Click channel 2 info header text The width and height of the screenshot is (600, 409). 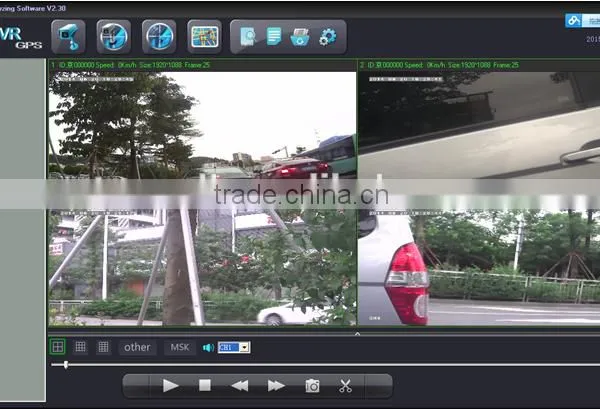click(x=439, y=65)
